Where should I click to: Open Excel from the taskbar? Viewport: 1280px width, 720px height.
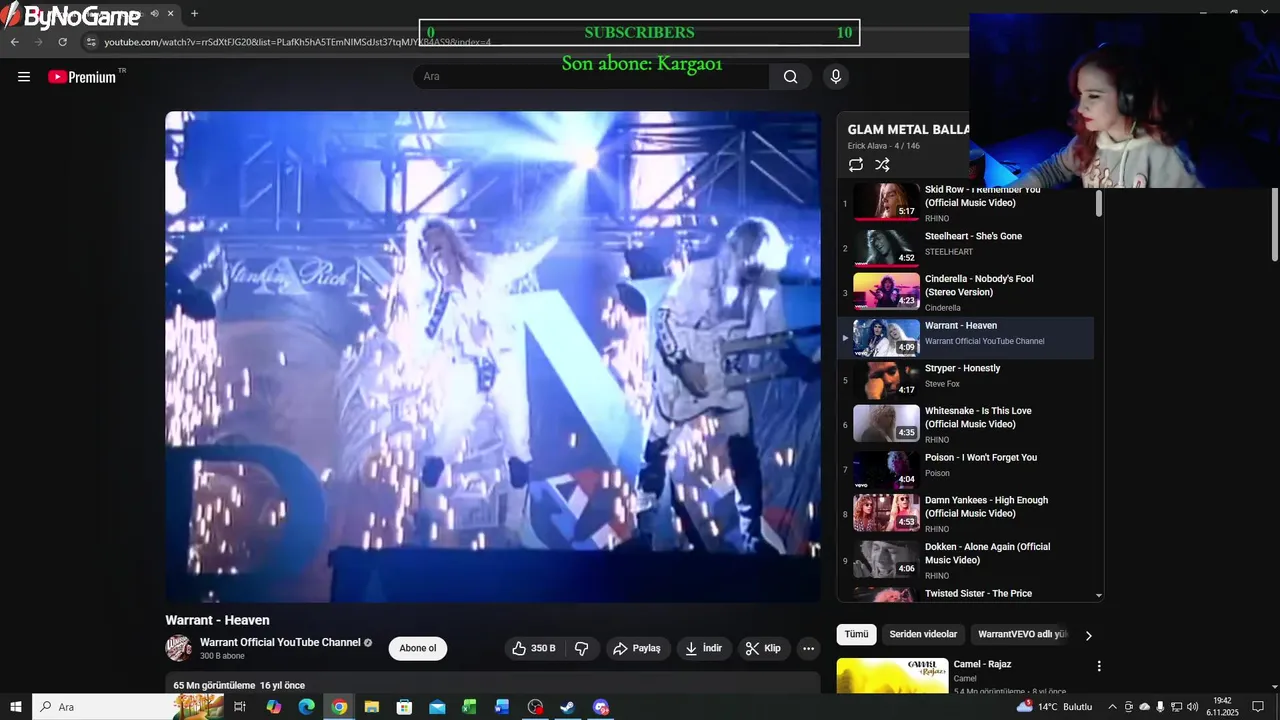pos(469,707)
